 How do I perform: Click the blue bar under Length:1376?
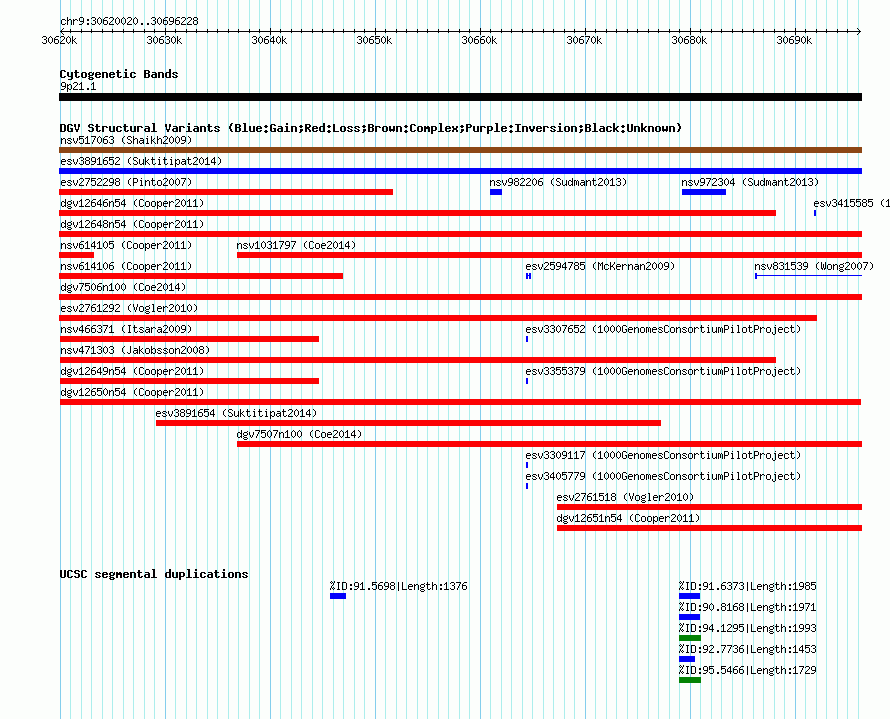tap(338, 596)
